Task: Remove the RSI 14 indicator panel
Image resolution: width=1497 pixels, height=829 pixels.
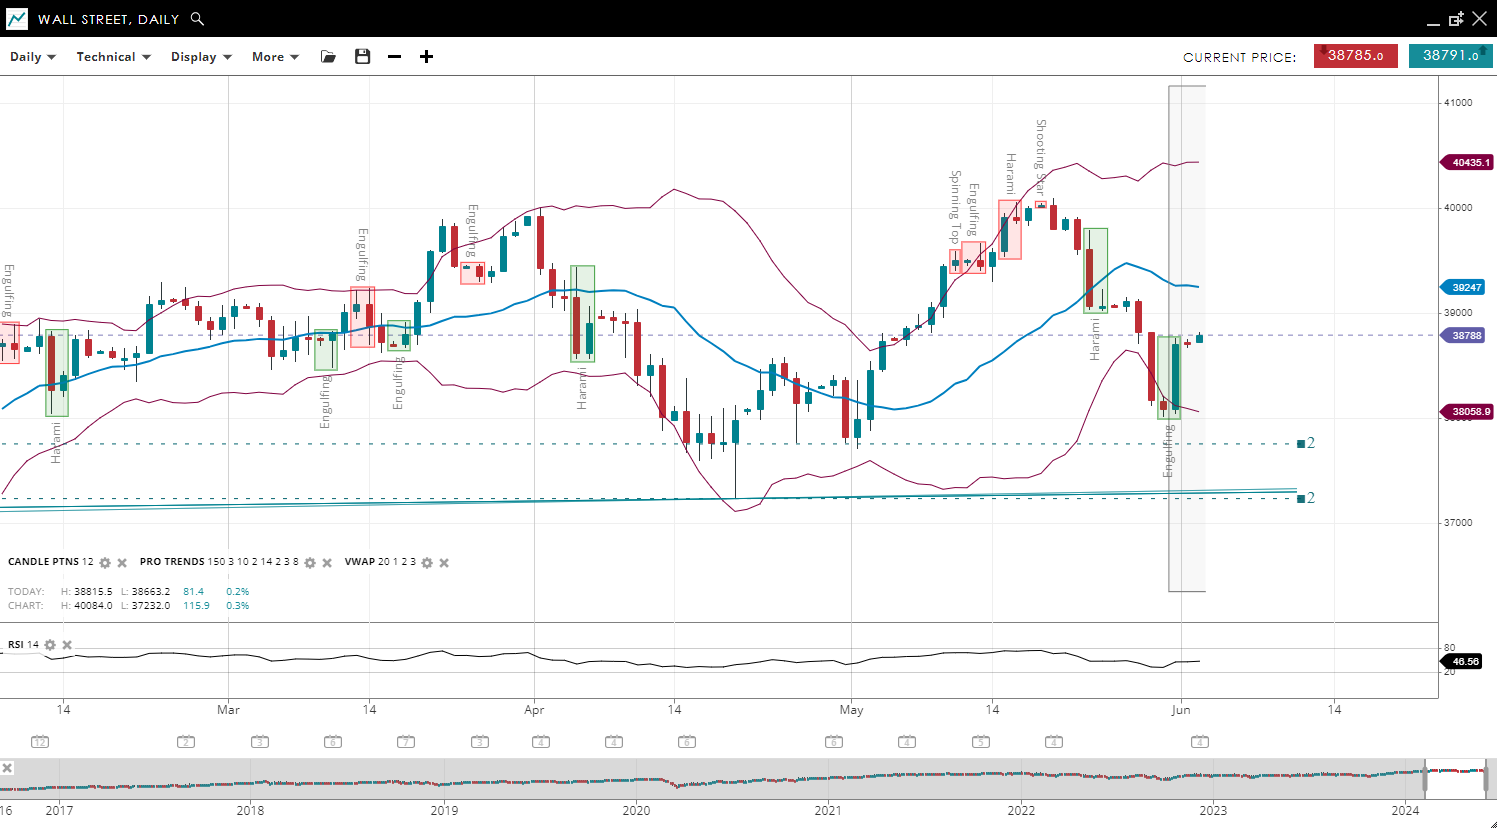Action: pyautogui.click(x=67, y=645)
